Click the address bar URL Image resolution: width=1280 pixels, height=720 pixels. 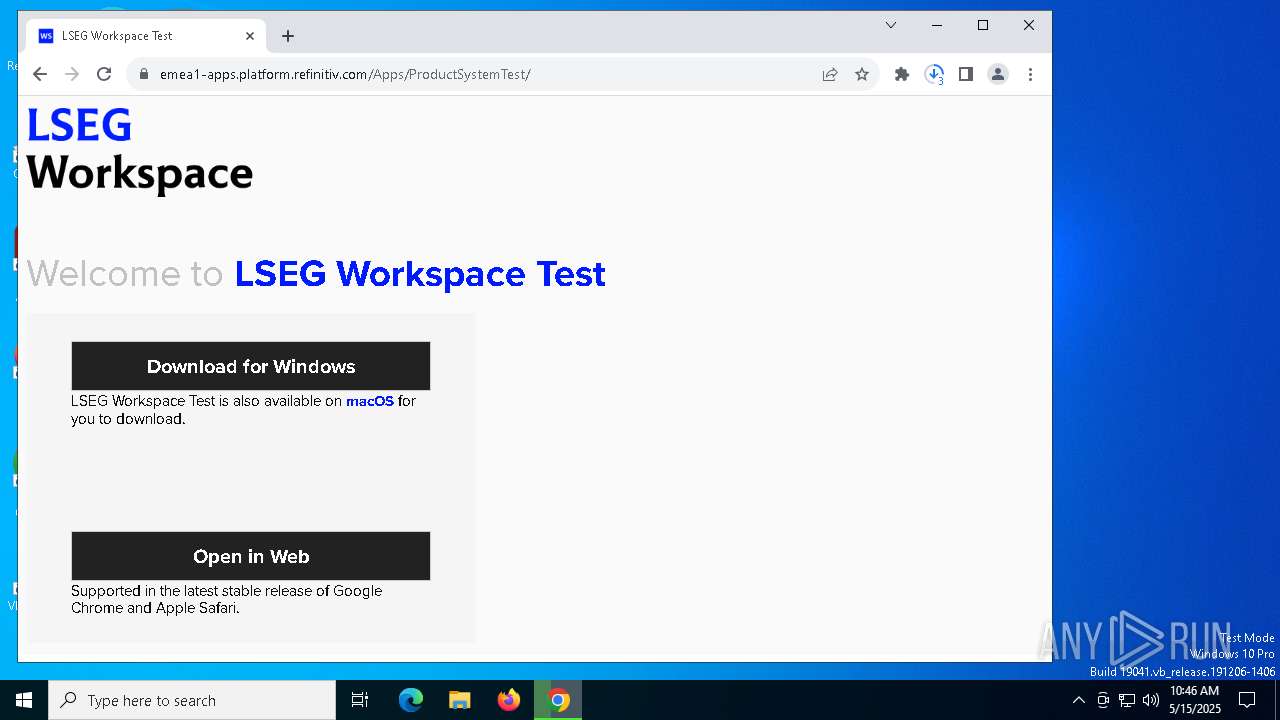(x=345, y=74)
